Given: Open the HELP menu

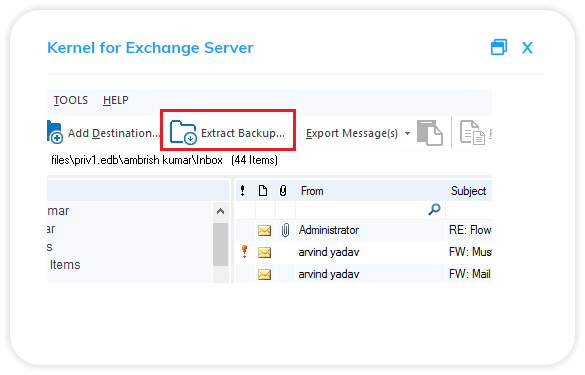Looking at the screenshot, I should pos(116,100).
